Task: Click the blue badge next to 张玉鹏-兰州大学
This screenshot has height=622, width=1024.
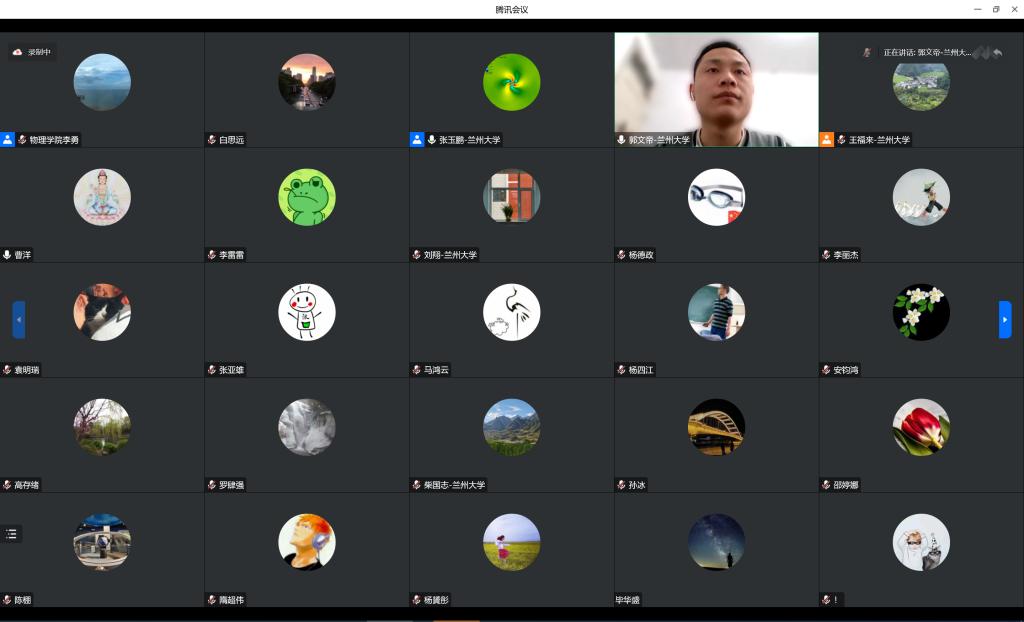Action: [417, 139]
